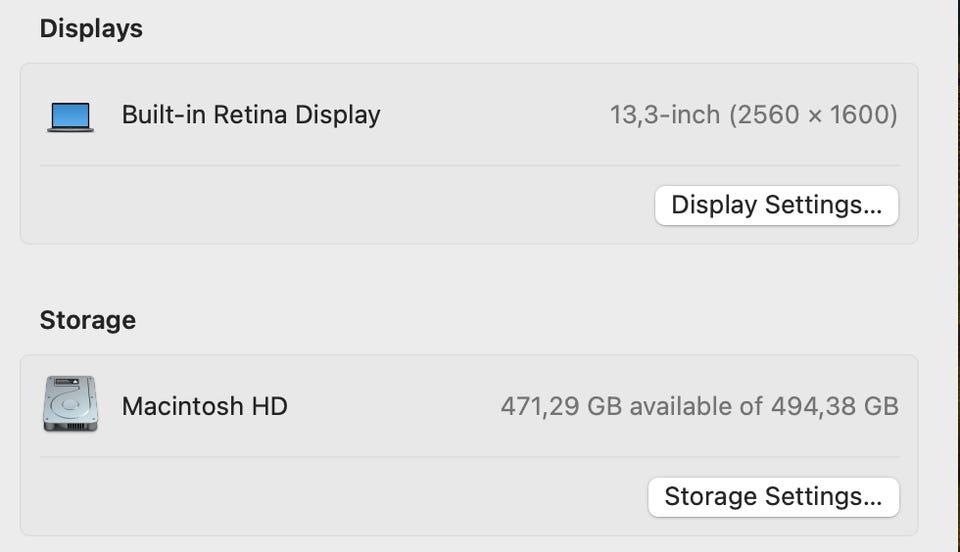Click the 13,3-inch display size text
This screenshot has height=552, width=960.
tap(665, 115)
